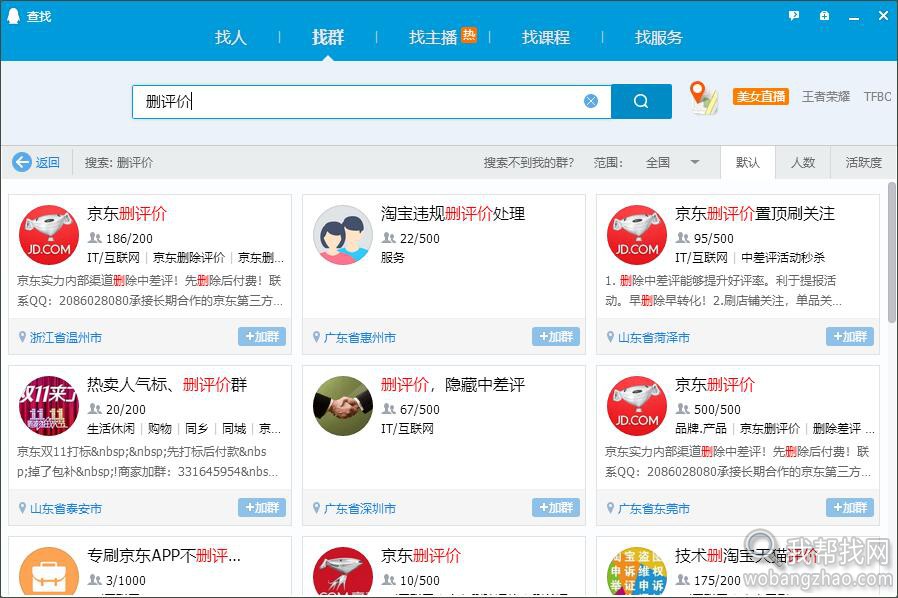This screenshot has width=898, height=598.
Task: Click the 服务 tag under 淘宝违规删评价处理
Action: [x=392, y=257]
